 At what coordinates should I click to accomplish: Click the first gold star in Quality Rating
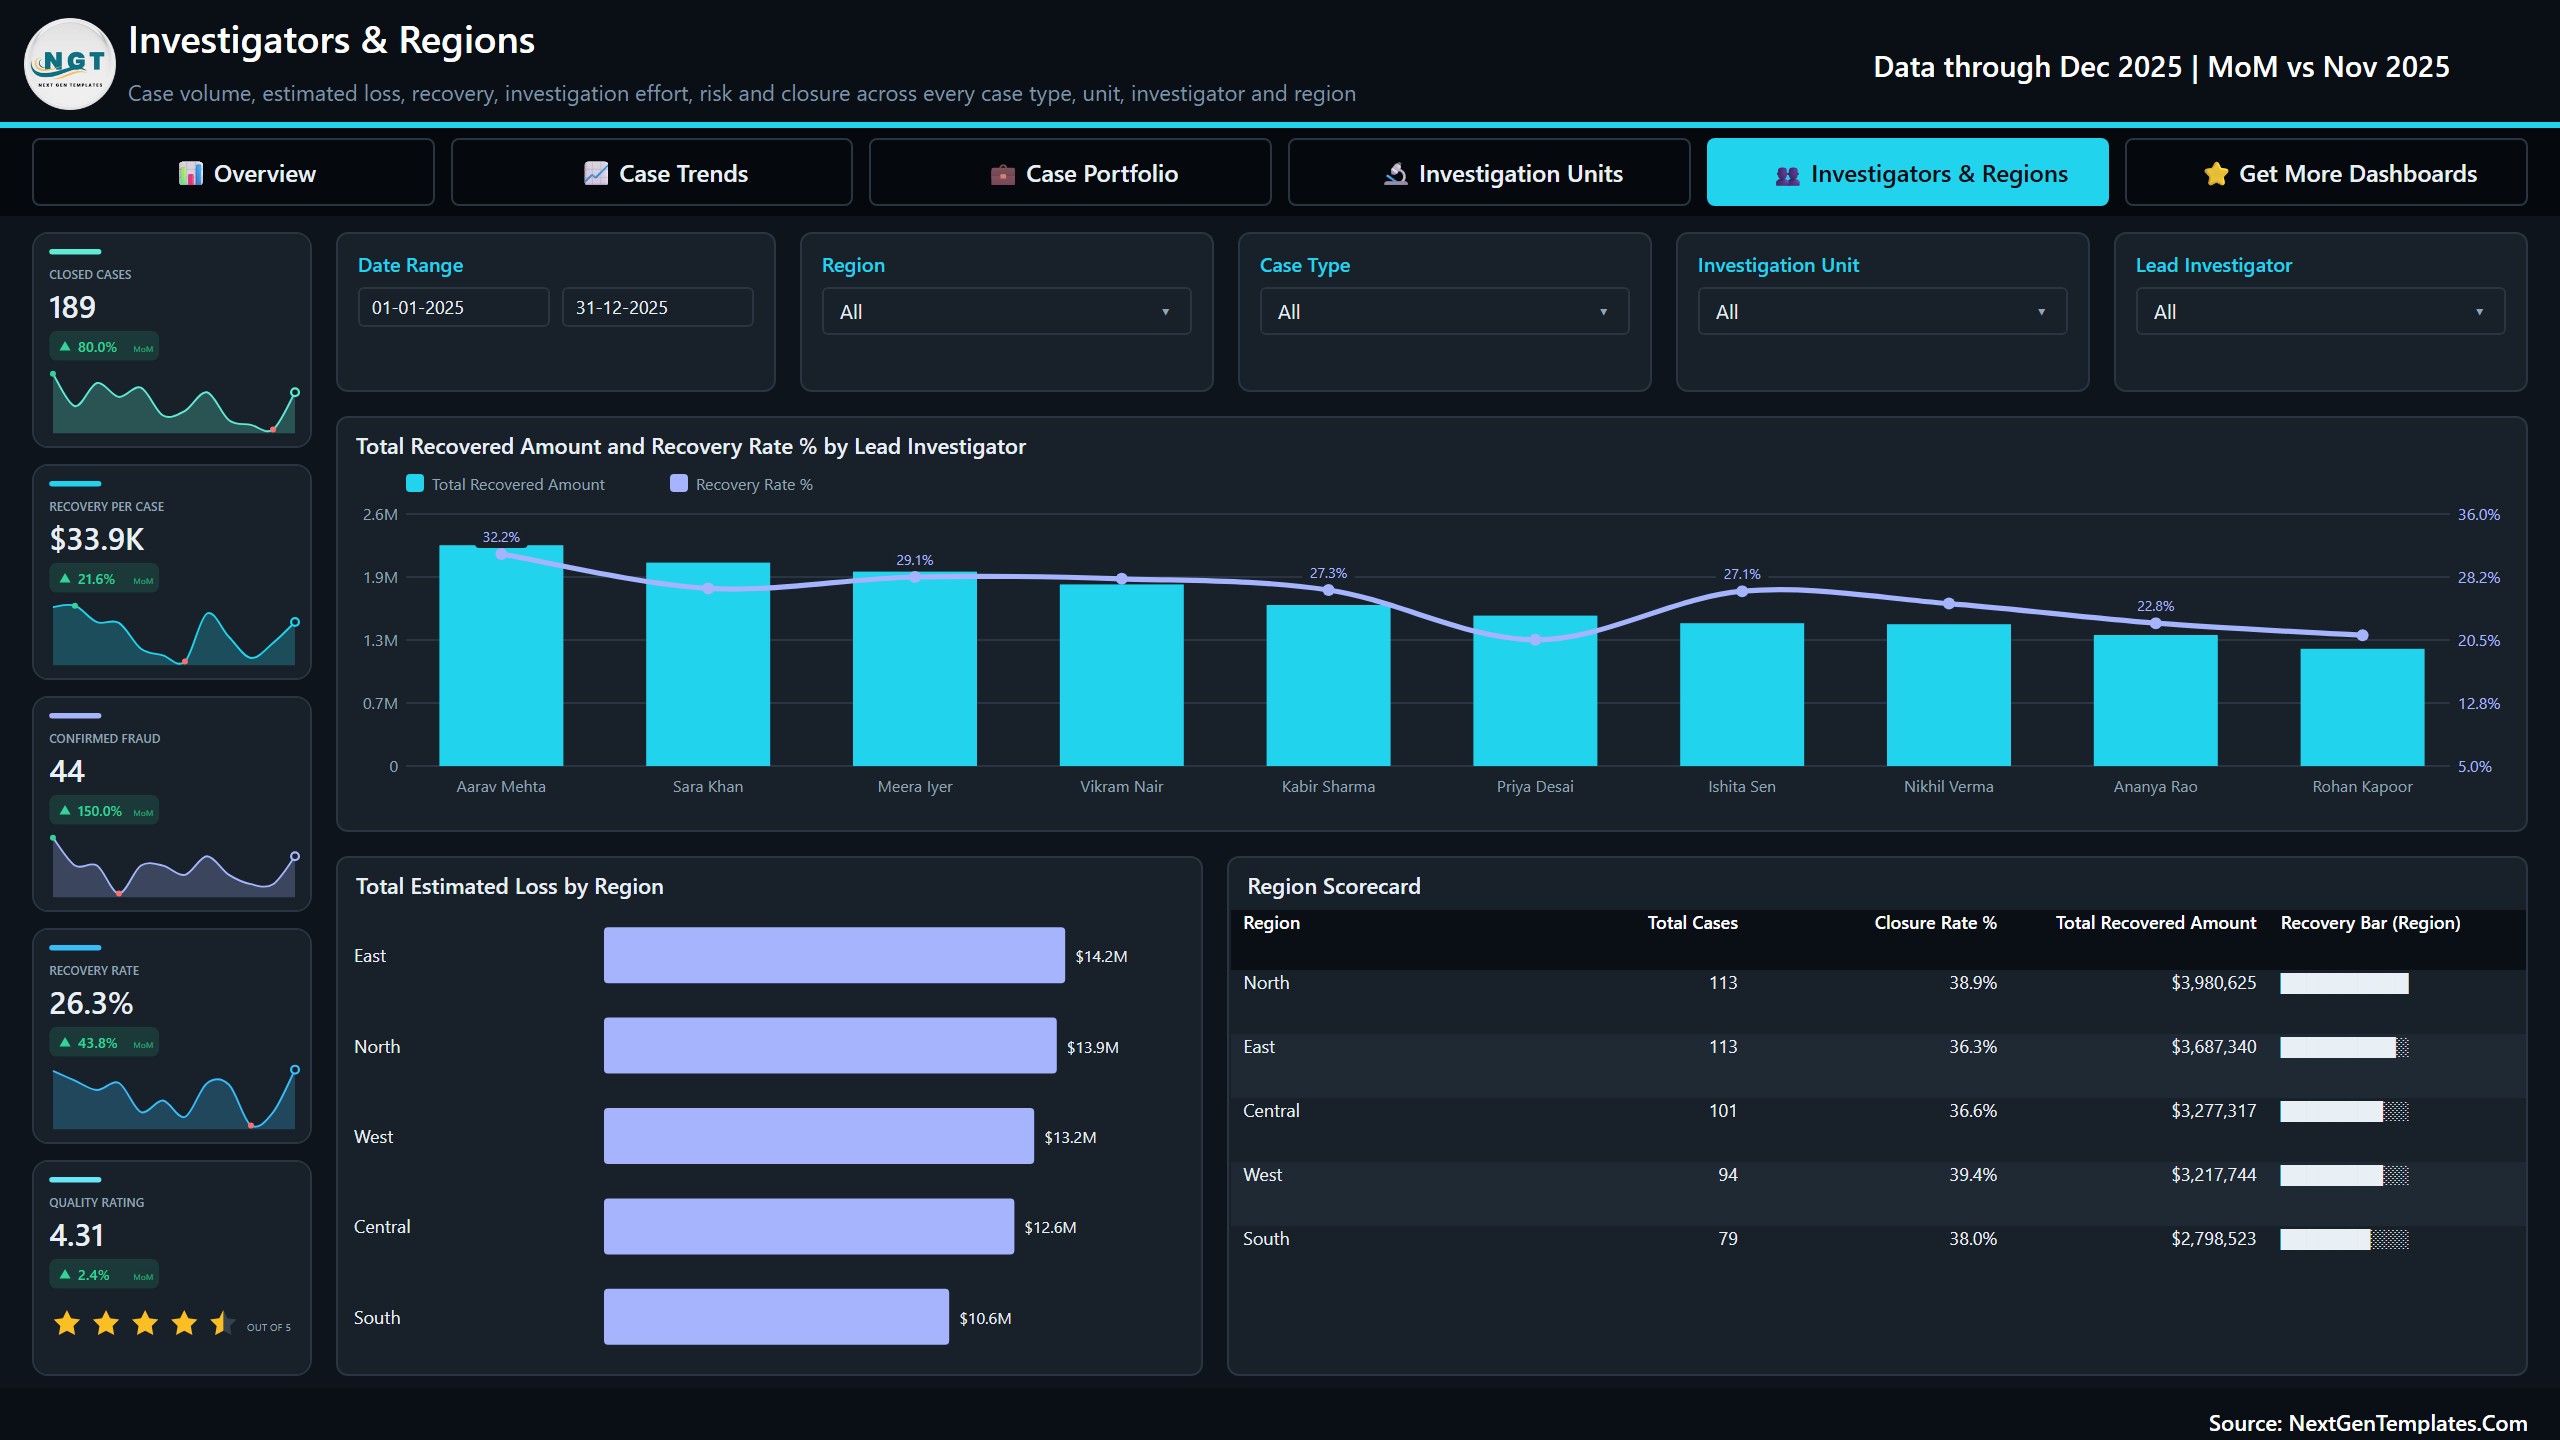point(67,1324)
